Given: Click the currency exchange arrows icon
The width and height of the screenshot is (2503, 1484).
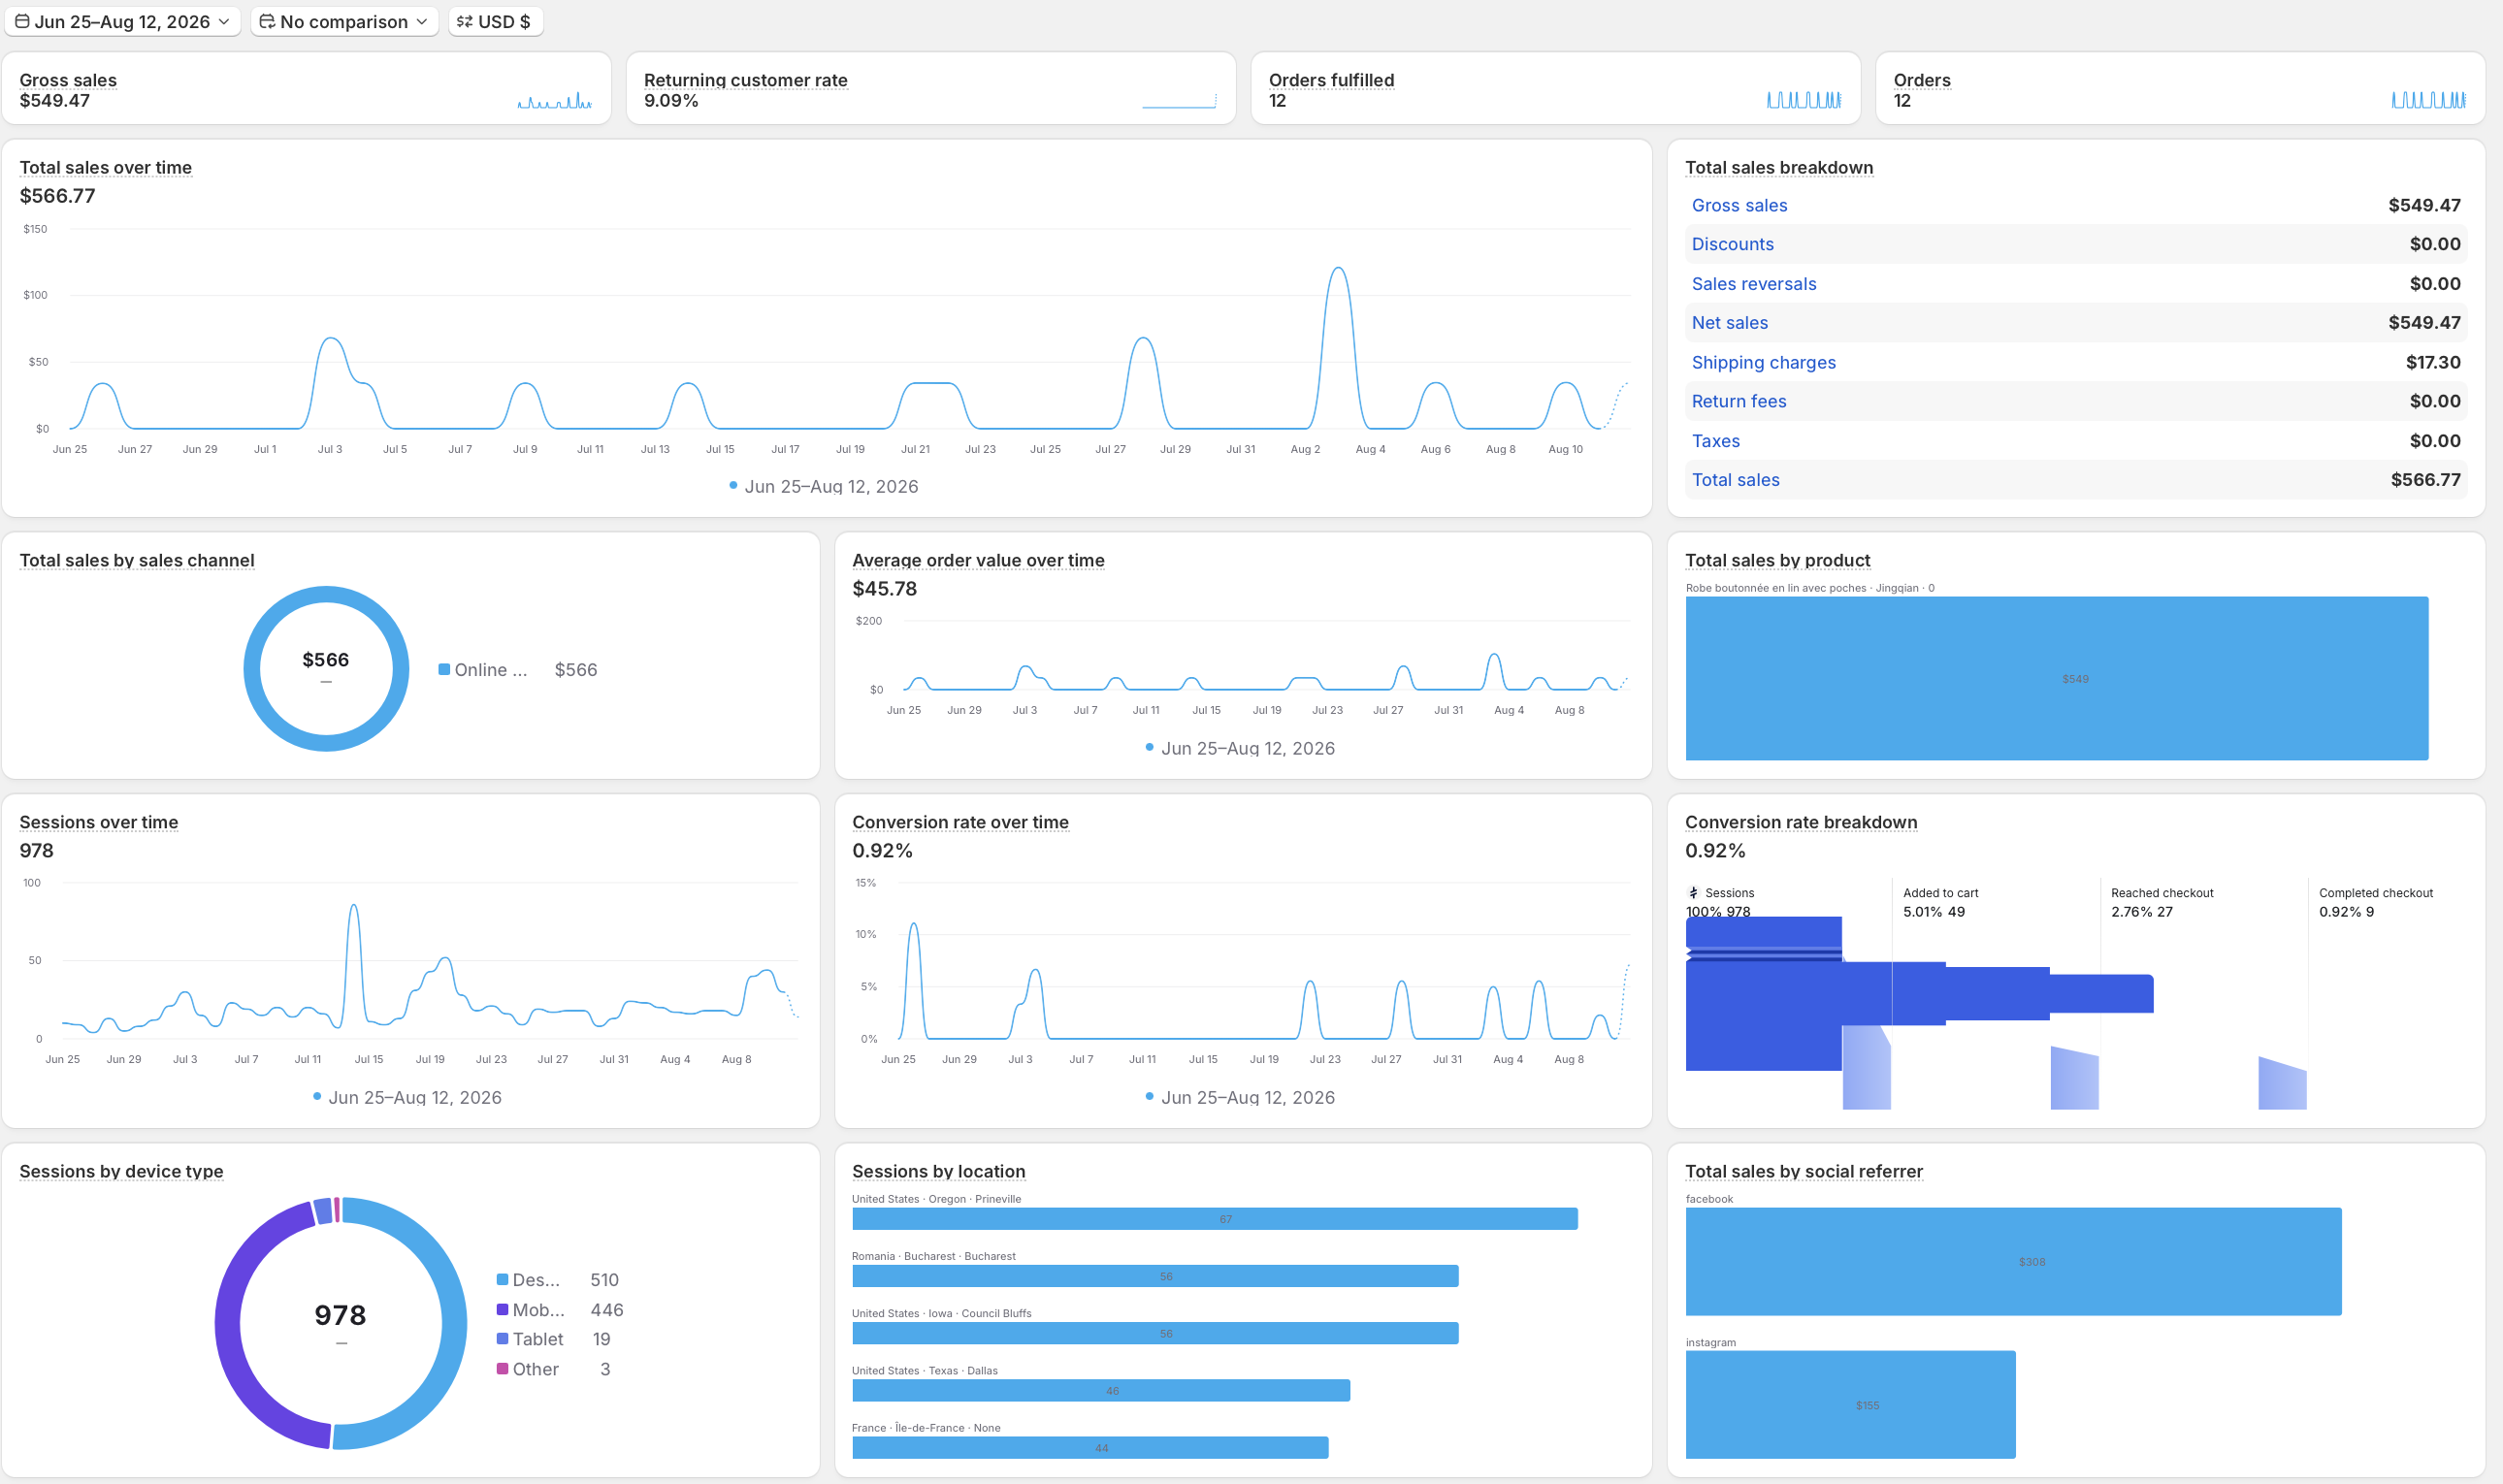Looking at the screenshot, I should pos(465,21).
